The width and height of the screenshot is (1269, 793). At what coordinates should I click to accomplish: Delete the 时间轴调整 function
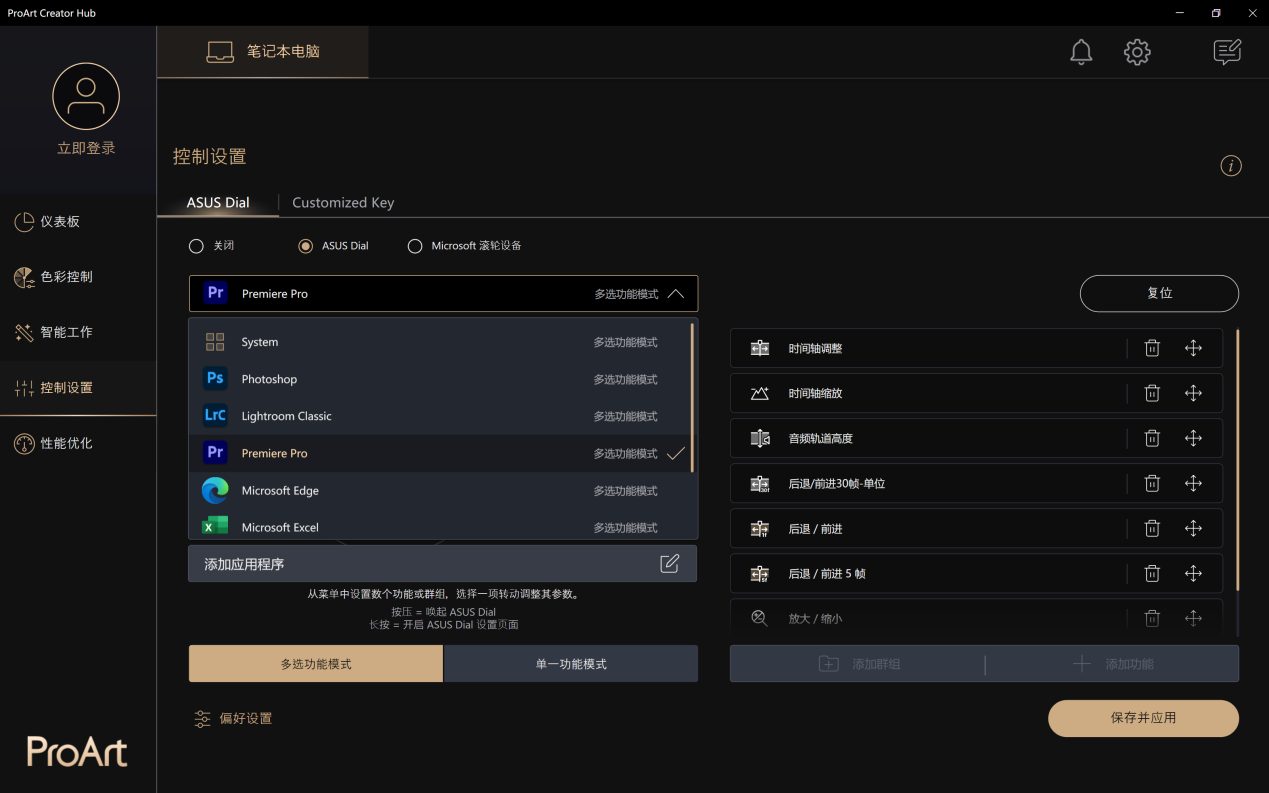1152,348
